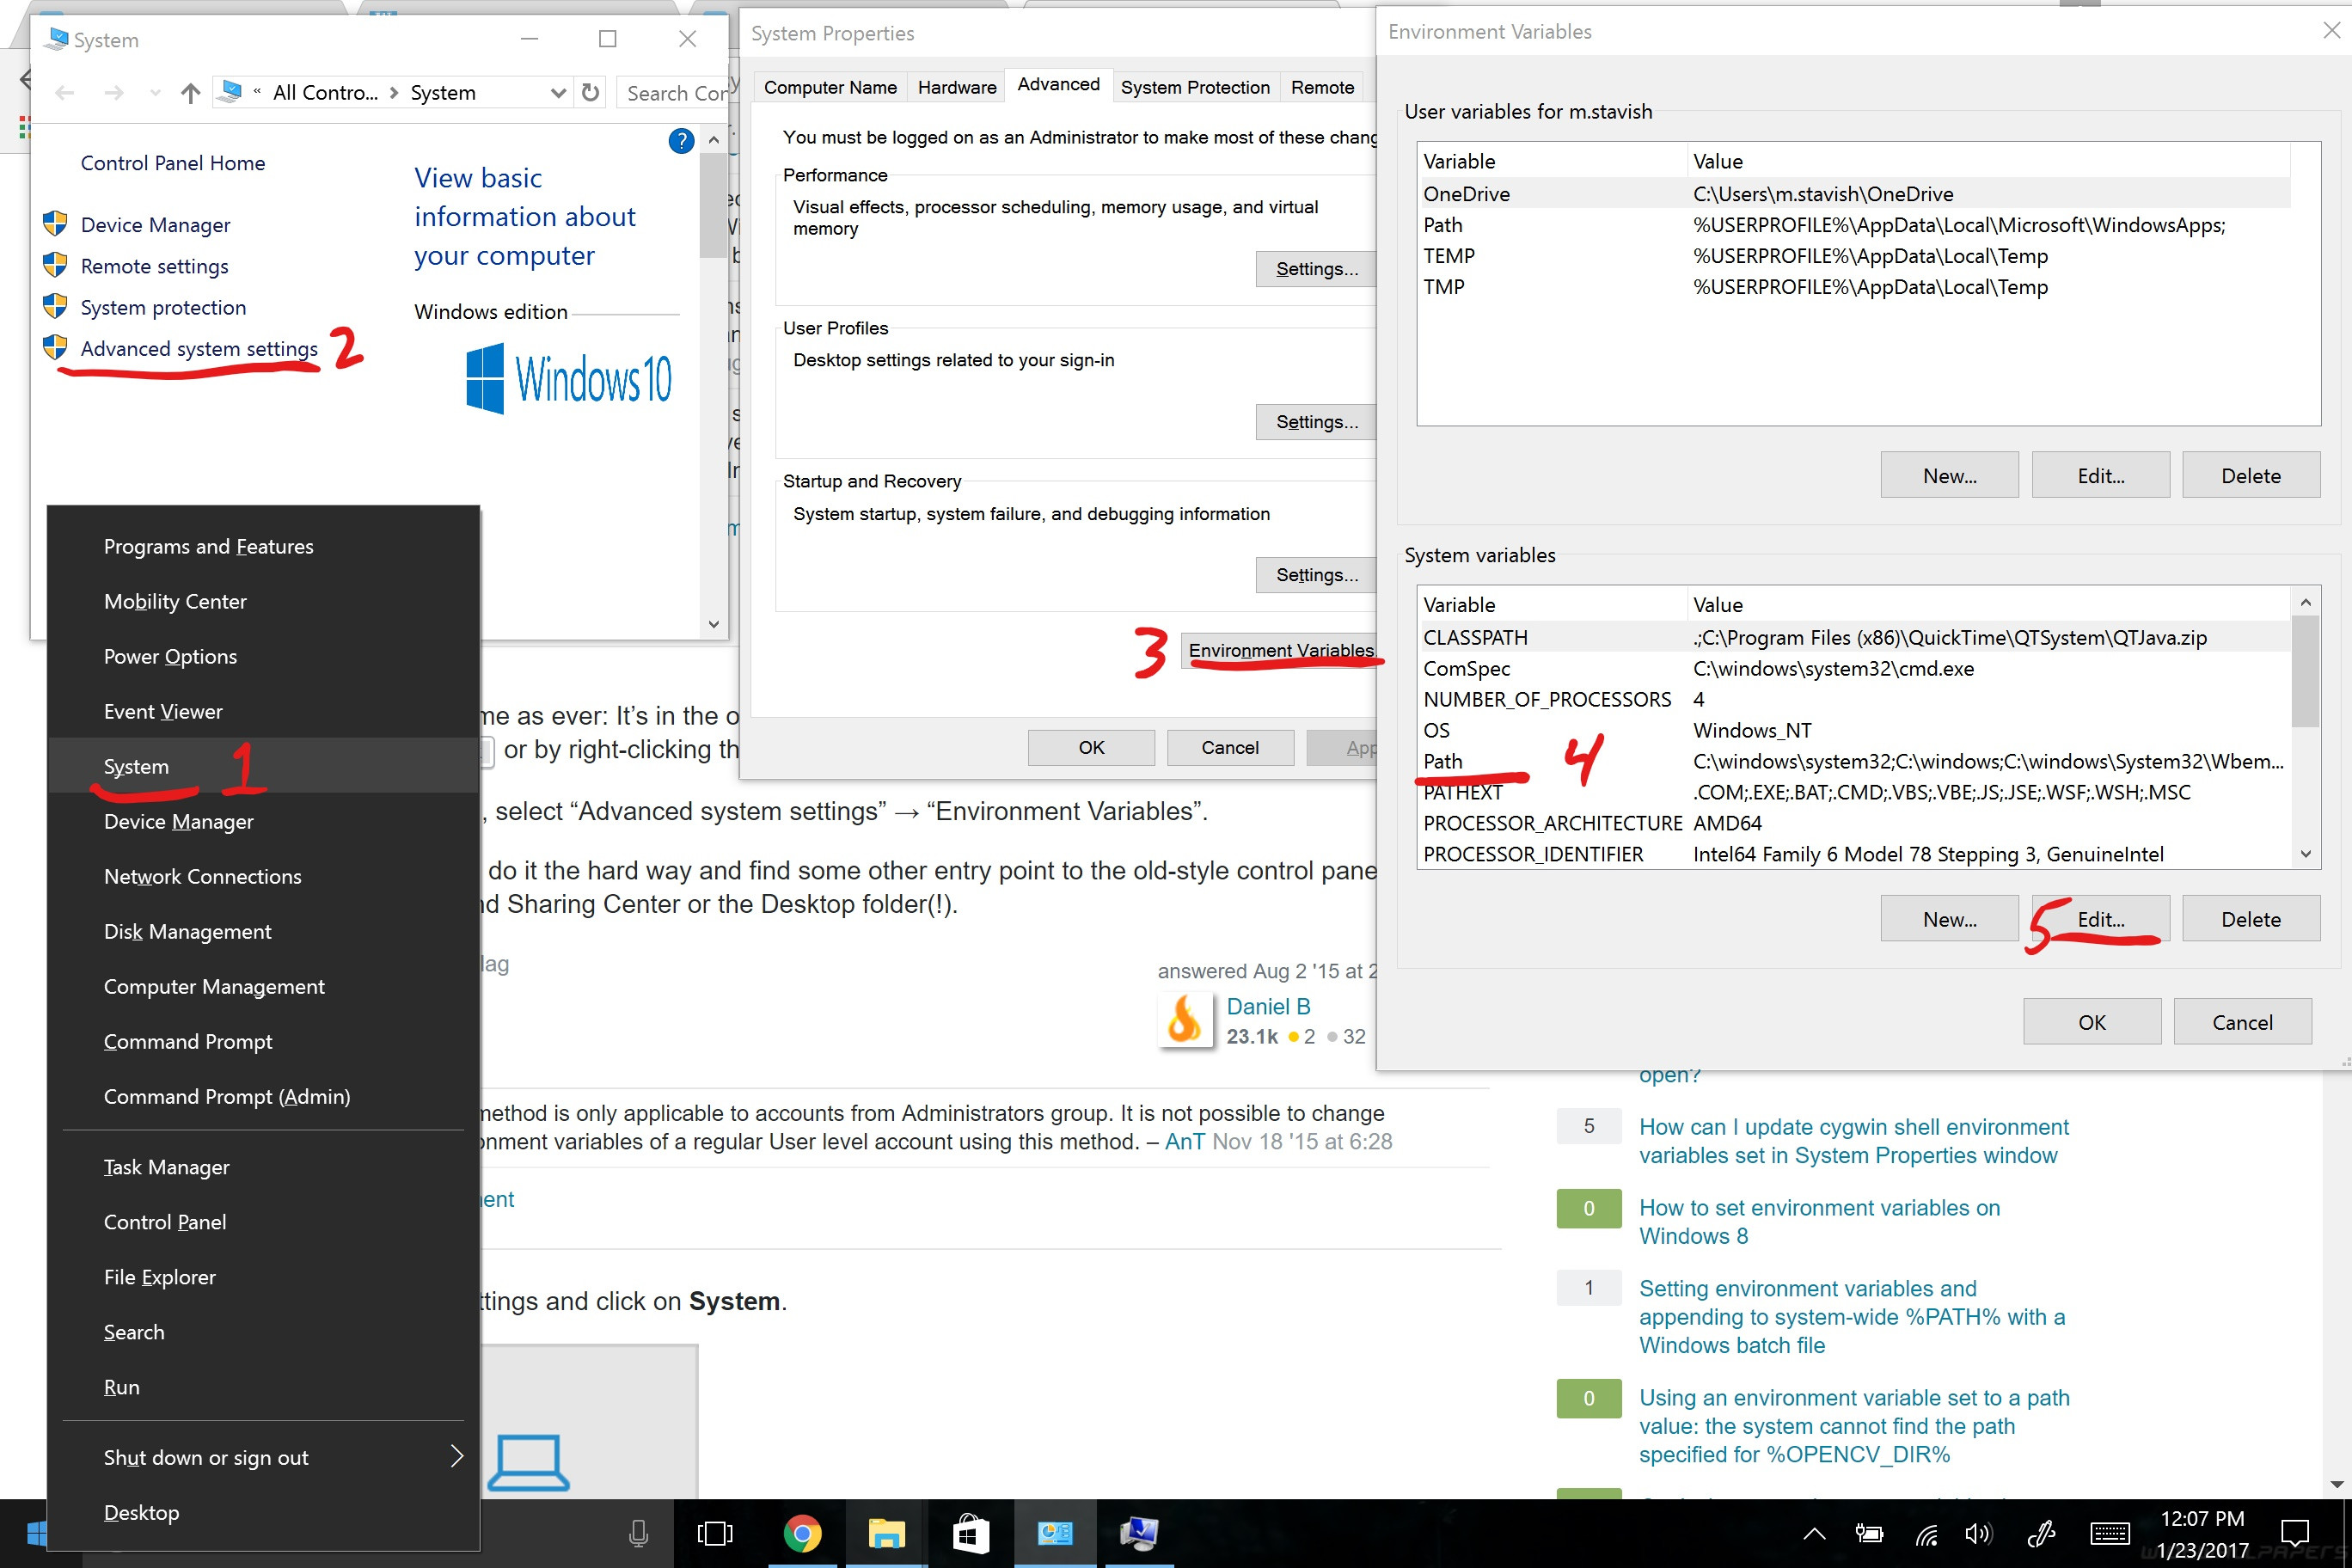Screen dimensions: 2352x1568
Task: Select System from the context menu list
Action: tap(135, 765)
